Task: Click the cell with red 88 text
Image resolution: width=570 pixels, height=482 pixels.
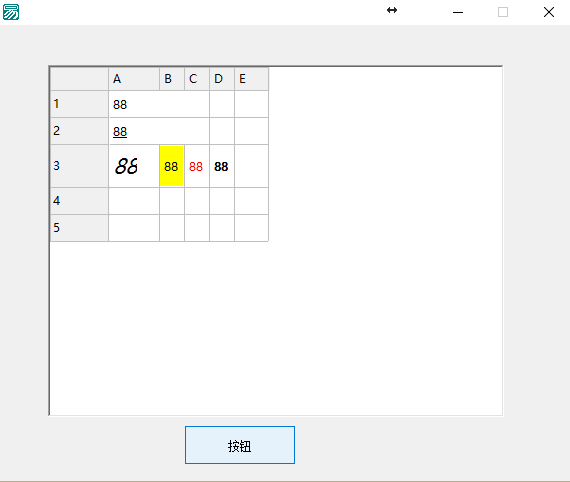Action: click(197, 166)
